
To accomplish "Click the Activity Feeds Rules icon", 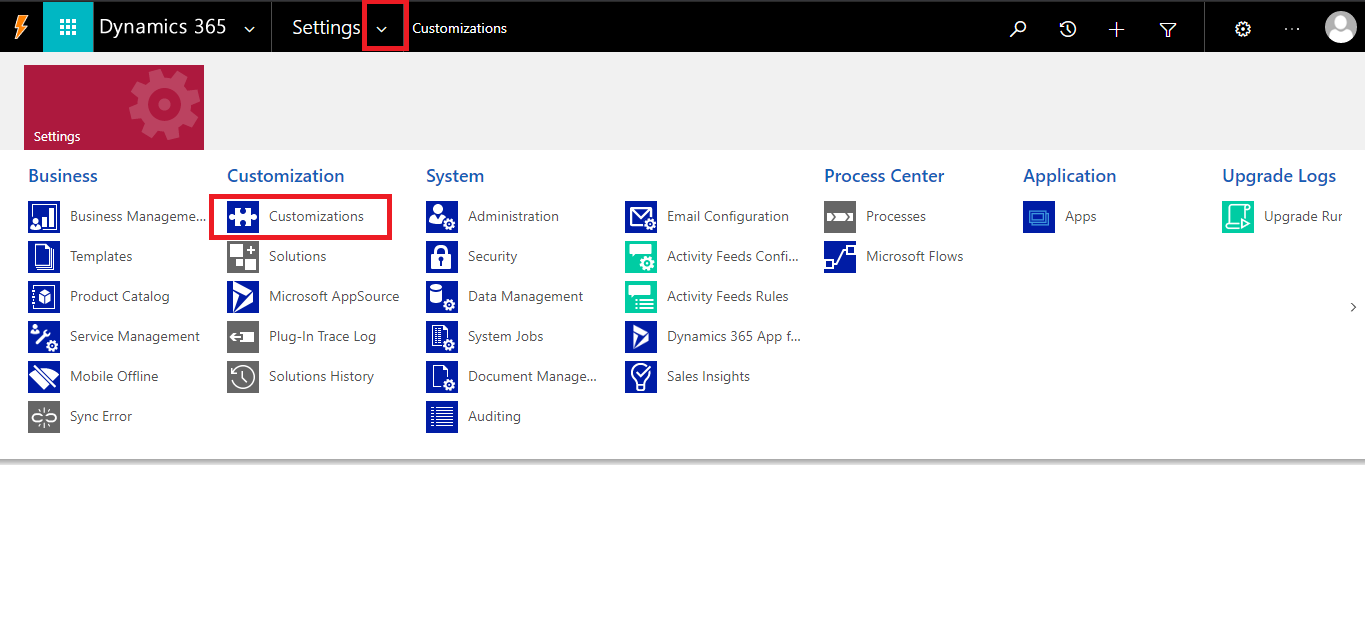I will (x=641, y=296).
